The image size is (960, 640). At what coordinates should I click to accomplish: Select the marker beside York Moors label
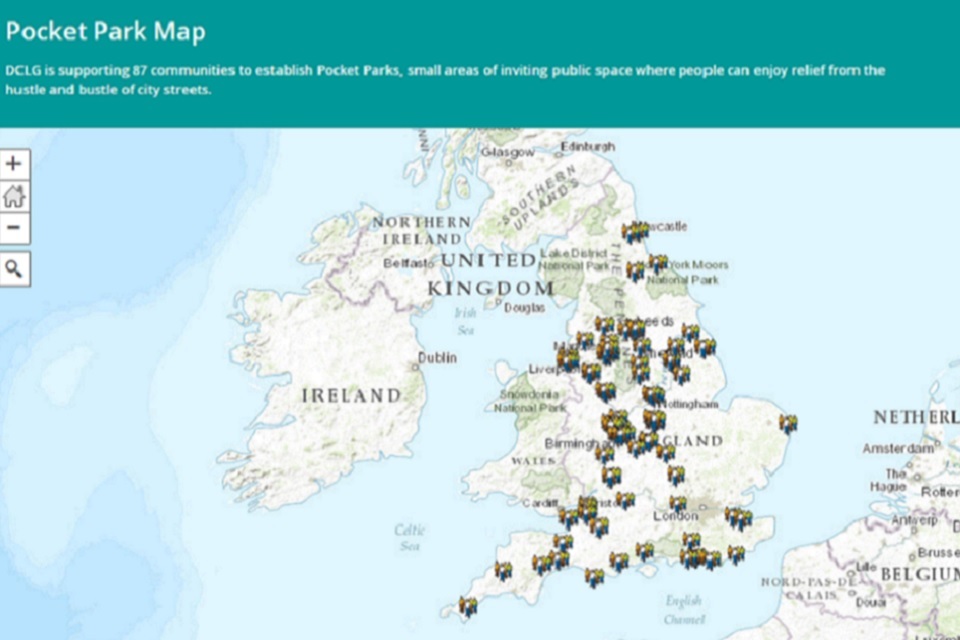657,264
